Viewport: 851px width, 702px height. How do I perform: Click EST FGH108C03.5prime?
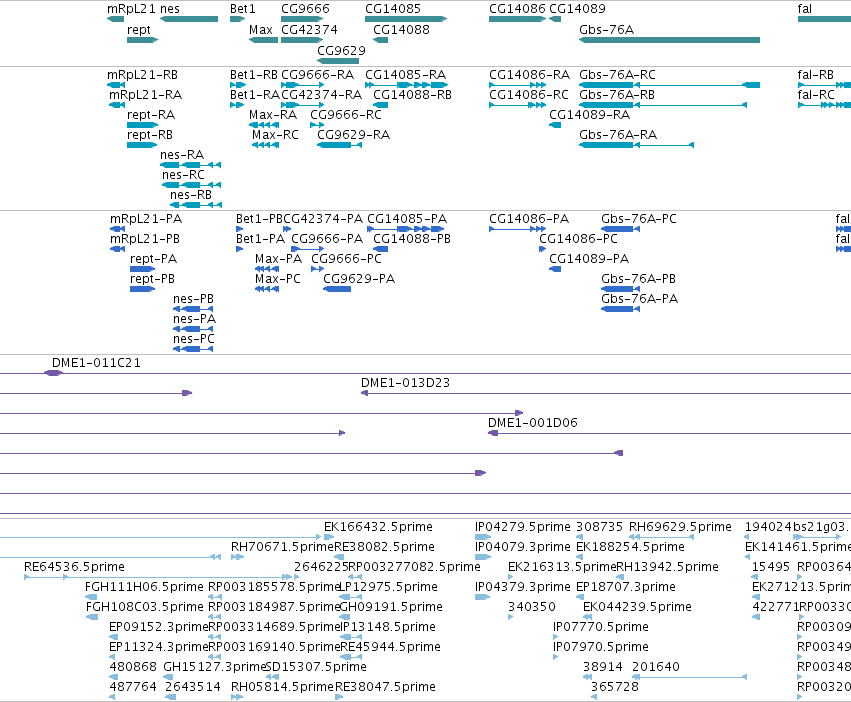(x=144, y=607)
